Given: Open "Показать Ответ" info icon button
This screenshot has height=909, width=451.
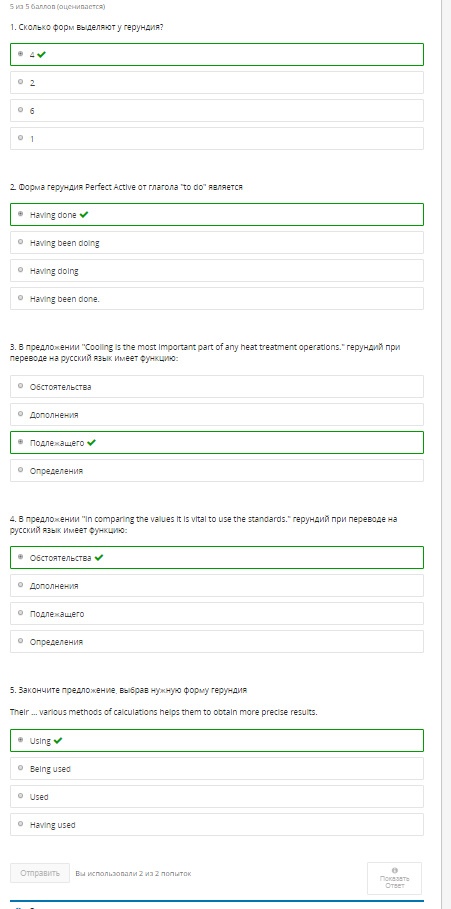Looking at the screenshot, I should [x=394, y=878].
